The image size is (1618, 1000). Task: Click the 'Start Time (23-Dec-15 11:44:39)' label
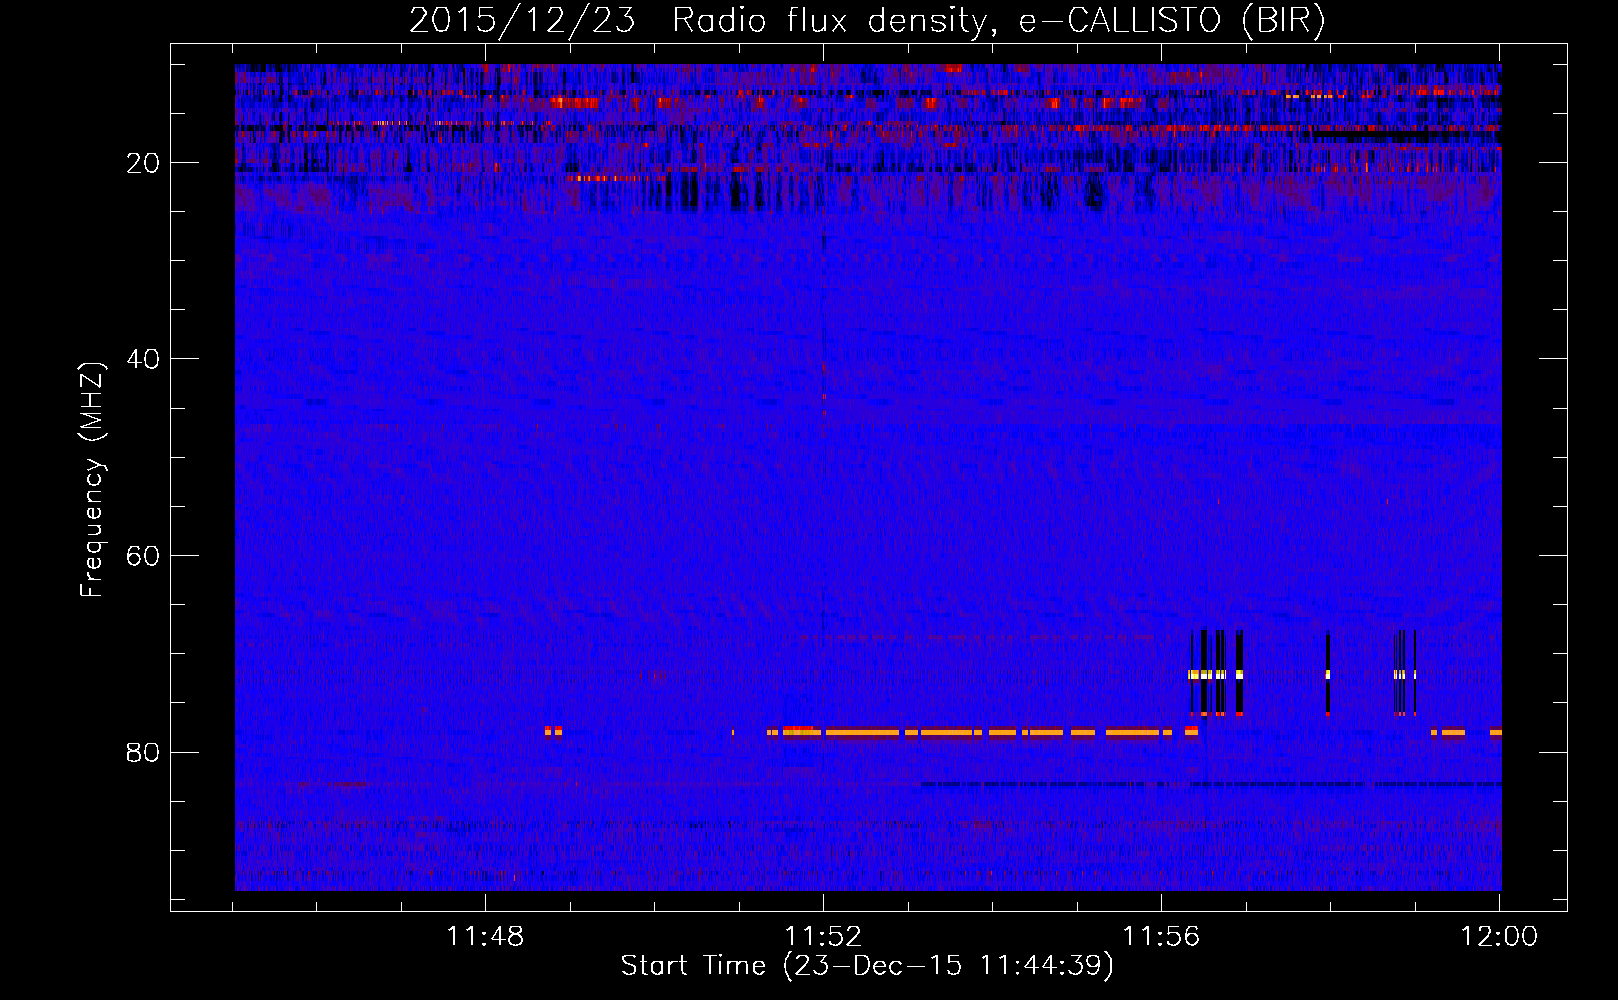point(867,966)
